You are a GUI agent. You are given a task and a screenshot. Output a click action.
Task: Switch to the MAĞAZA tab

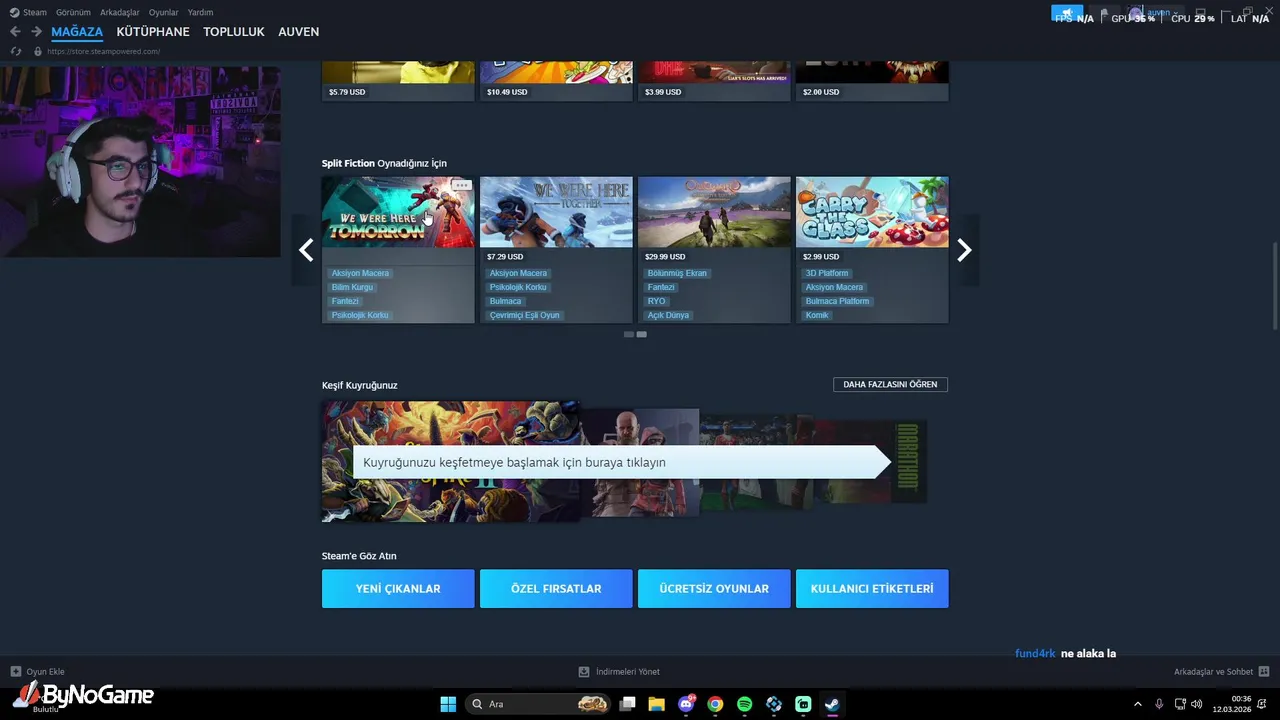click(x=77, y=32)
